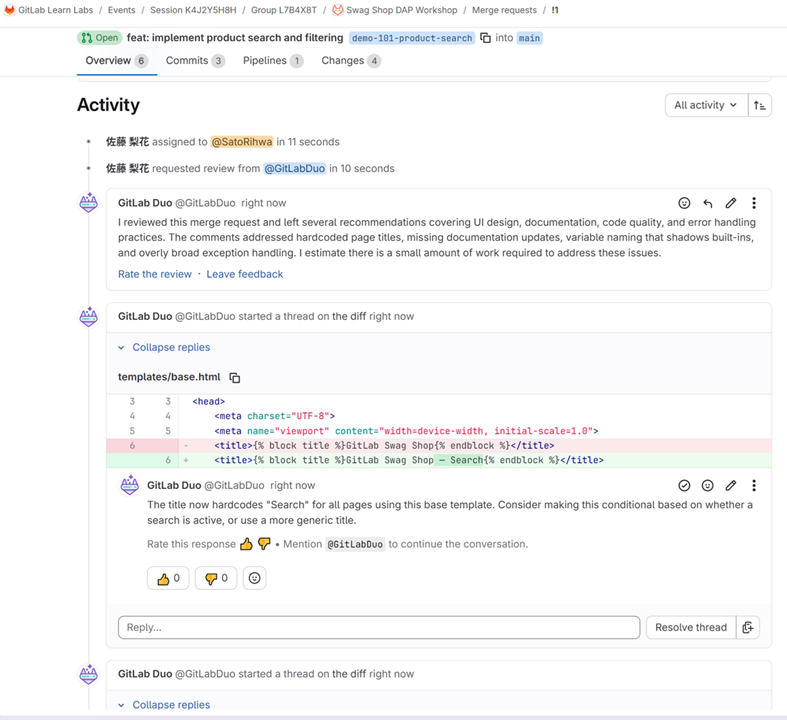The image size is (787, 720).
Task: Open the @SatoRihwa user mention
Action: click(x=242, y=142)
